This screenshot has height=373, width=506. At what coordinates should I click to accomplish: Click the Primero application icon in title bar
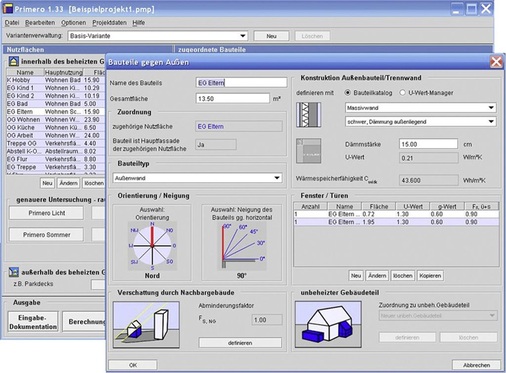click(x=7, y=9)
